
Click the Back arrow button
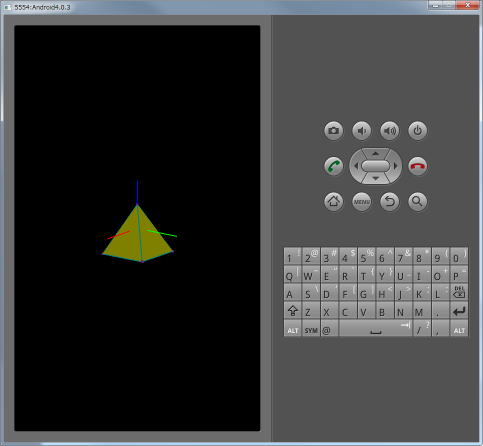(x=390, y=201)
